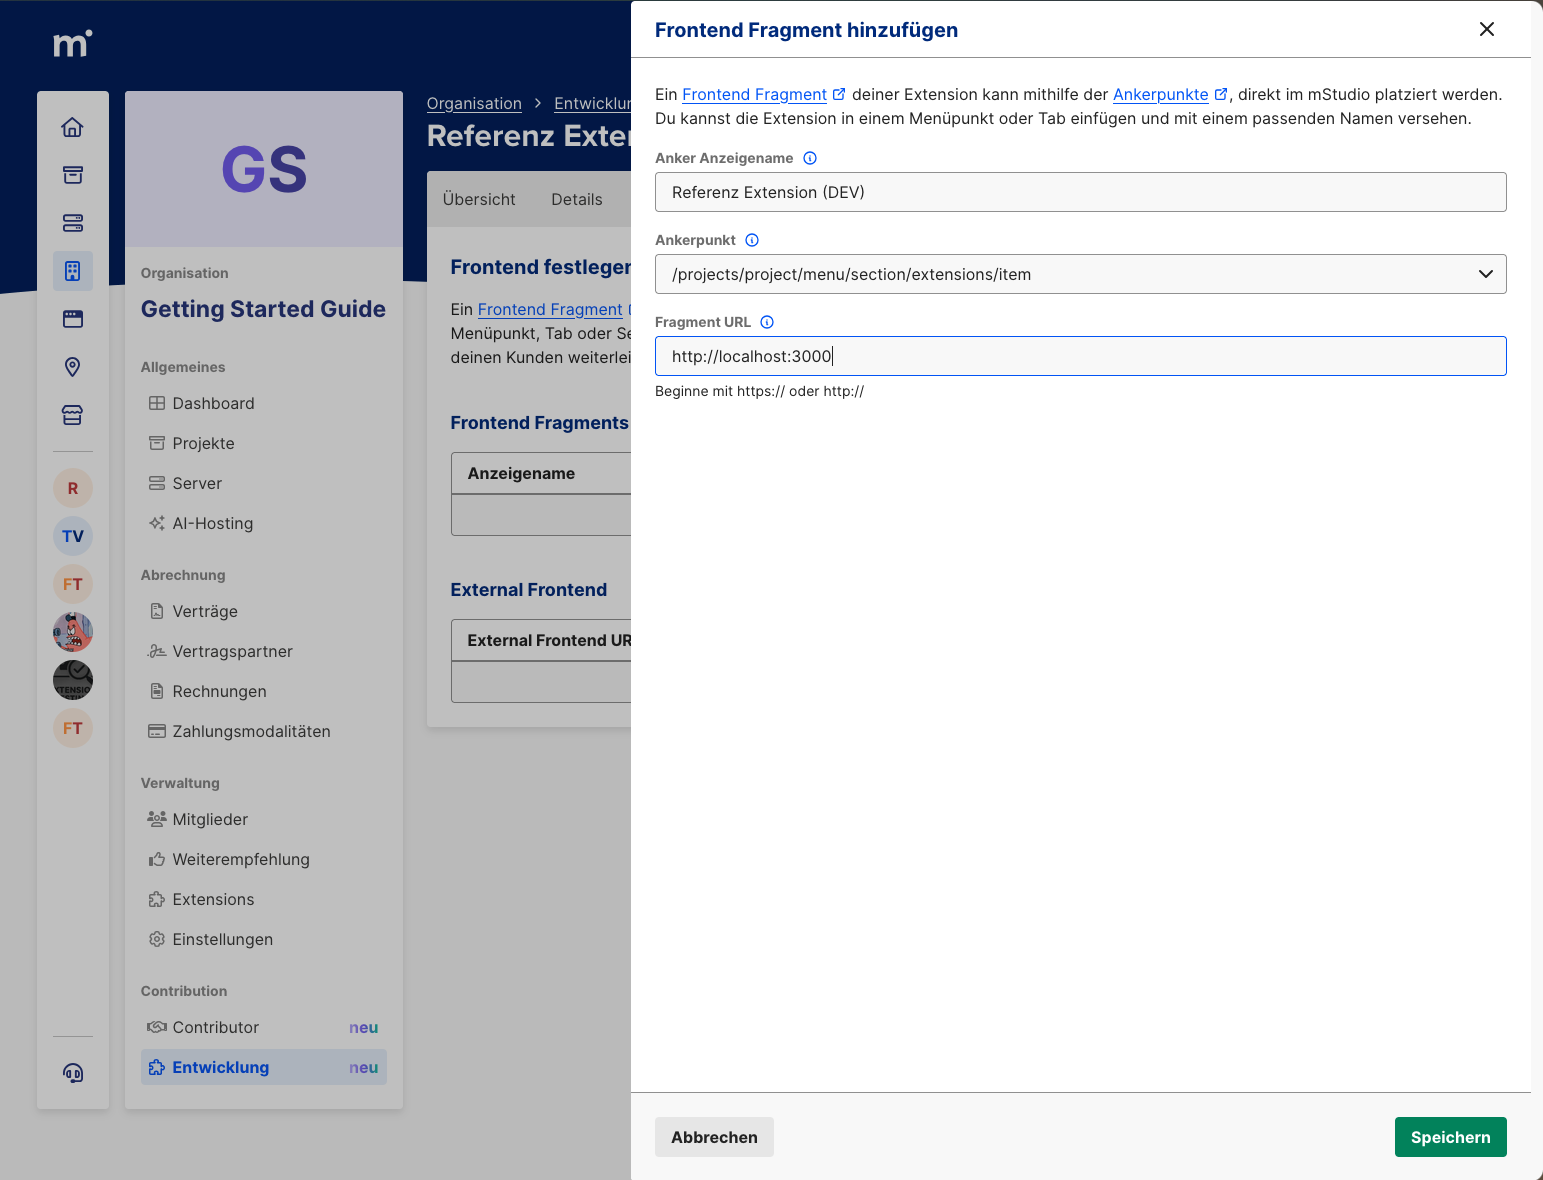The width and height of the screenshot is (1543, 1180).
Task: Select the Home icon in the sidebar
Action: pos(72,127)
